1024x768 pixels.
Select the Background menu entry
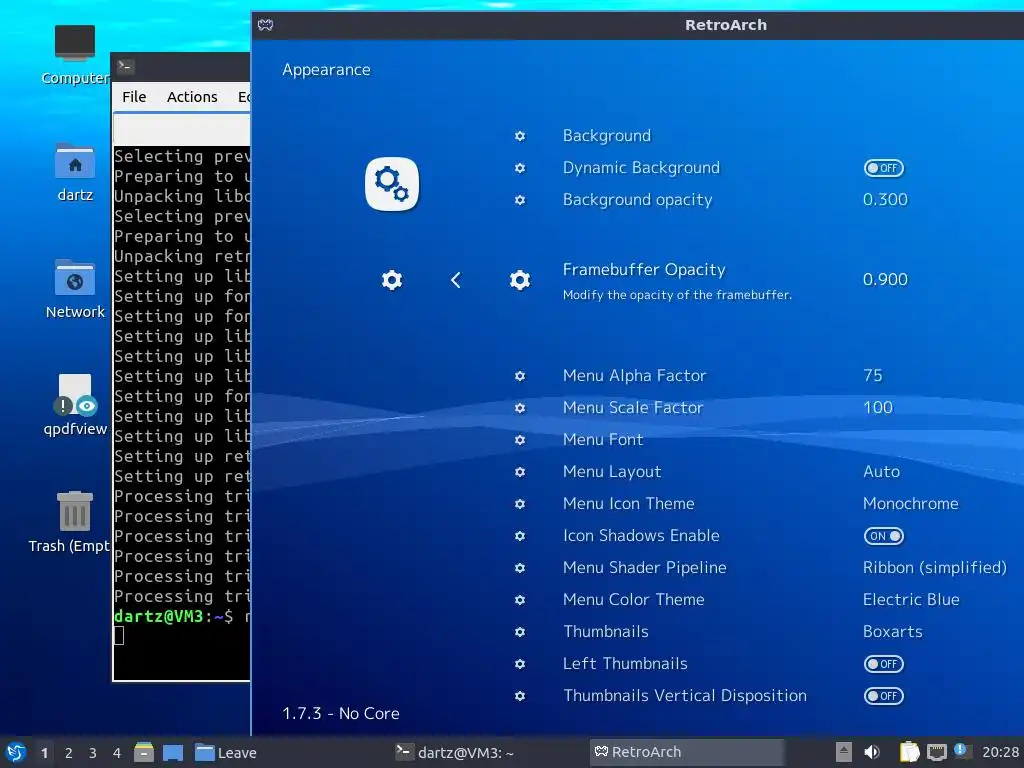coord(607,136)
